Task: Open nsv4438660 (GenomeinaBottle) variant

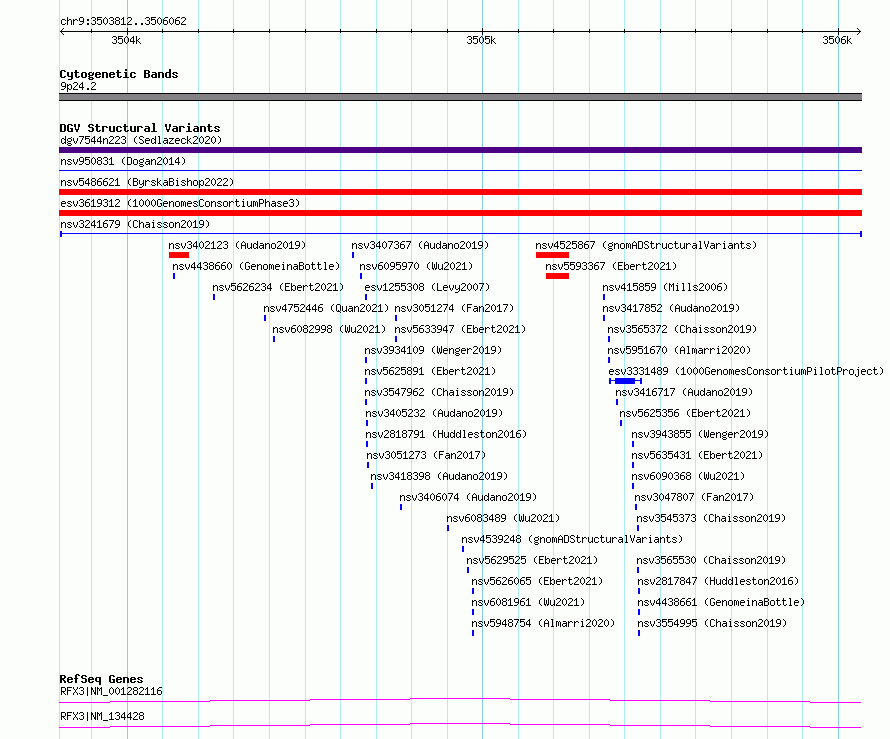Action: pyautogui.click(x=257, y=266)
